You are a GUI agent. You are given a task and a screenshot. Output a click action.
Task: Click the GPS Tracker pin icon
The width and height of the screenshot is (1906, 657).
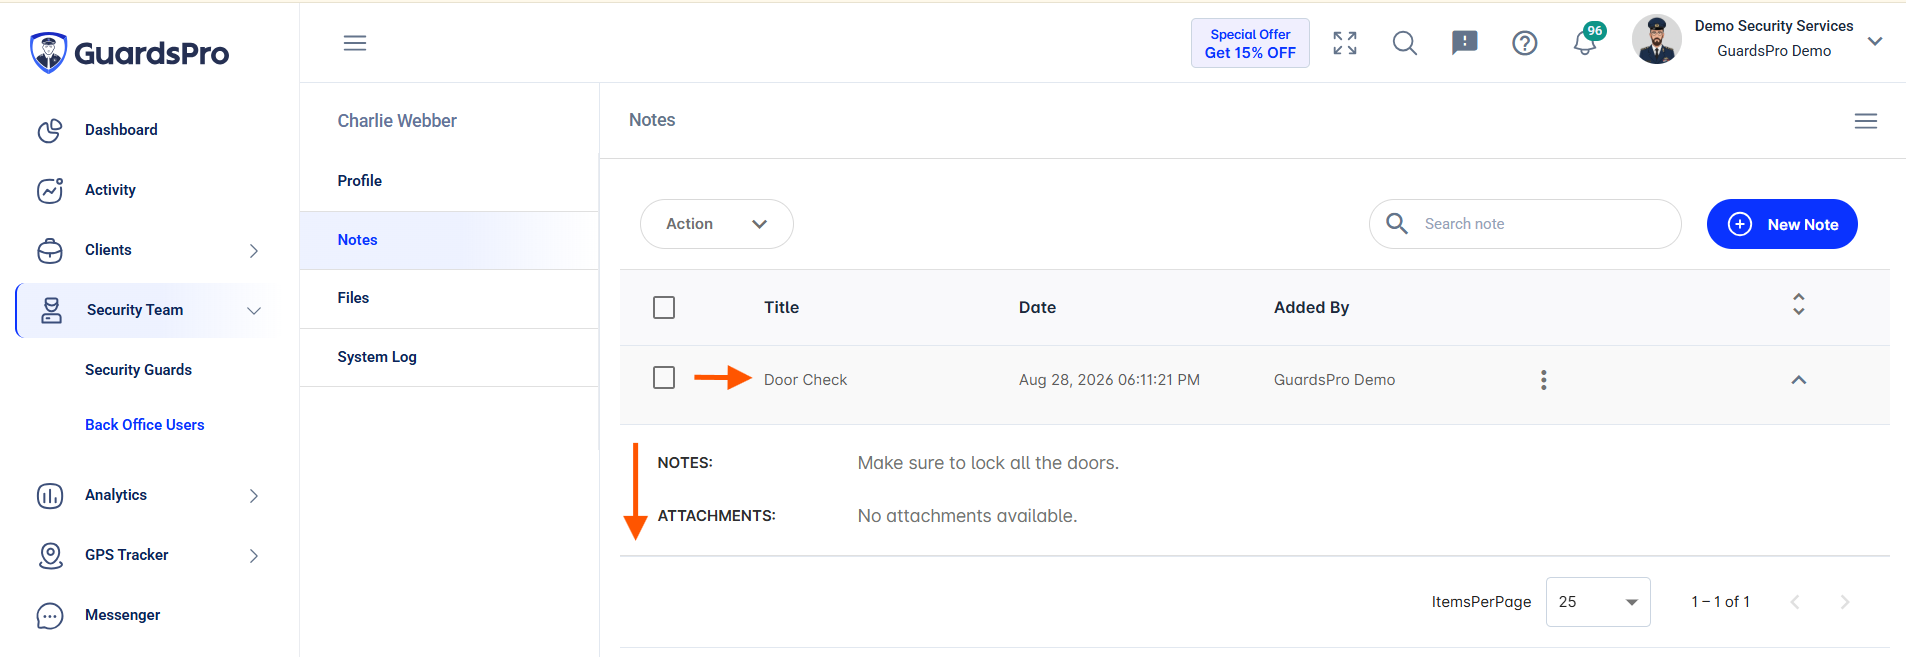click(x=50, y=555)
